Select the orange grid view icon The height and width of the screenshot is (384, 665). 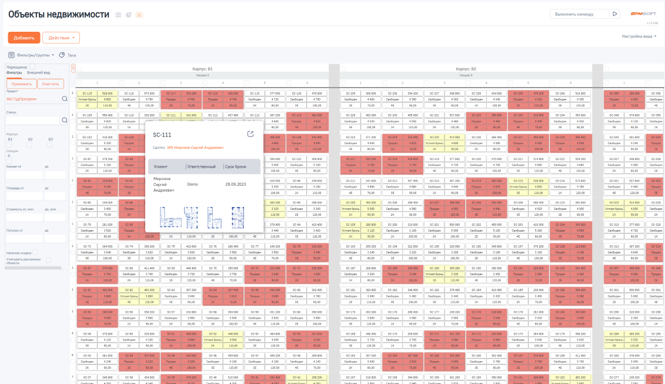click(139, 15)
